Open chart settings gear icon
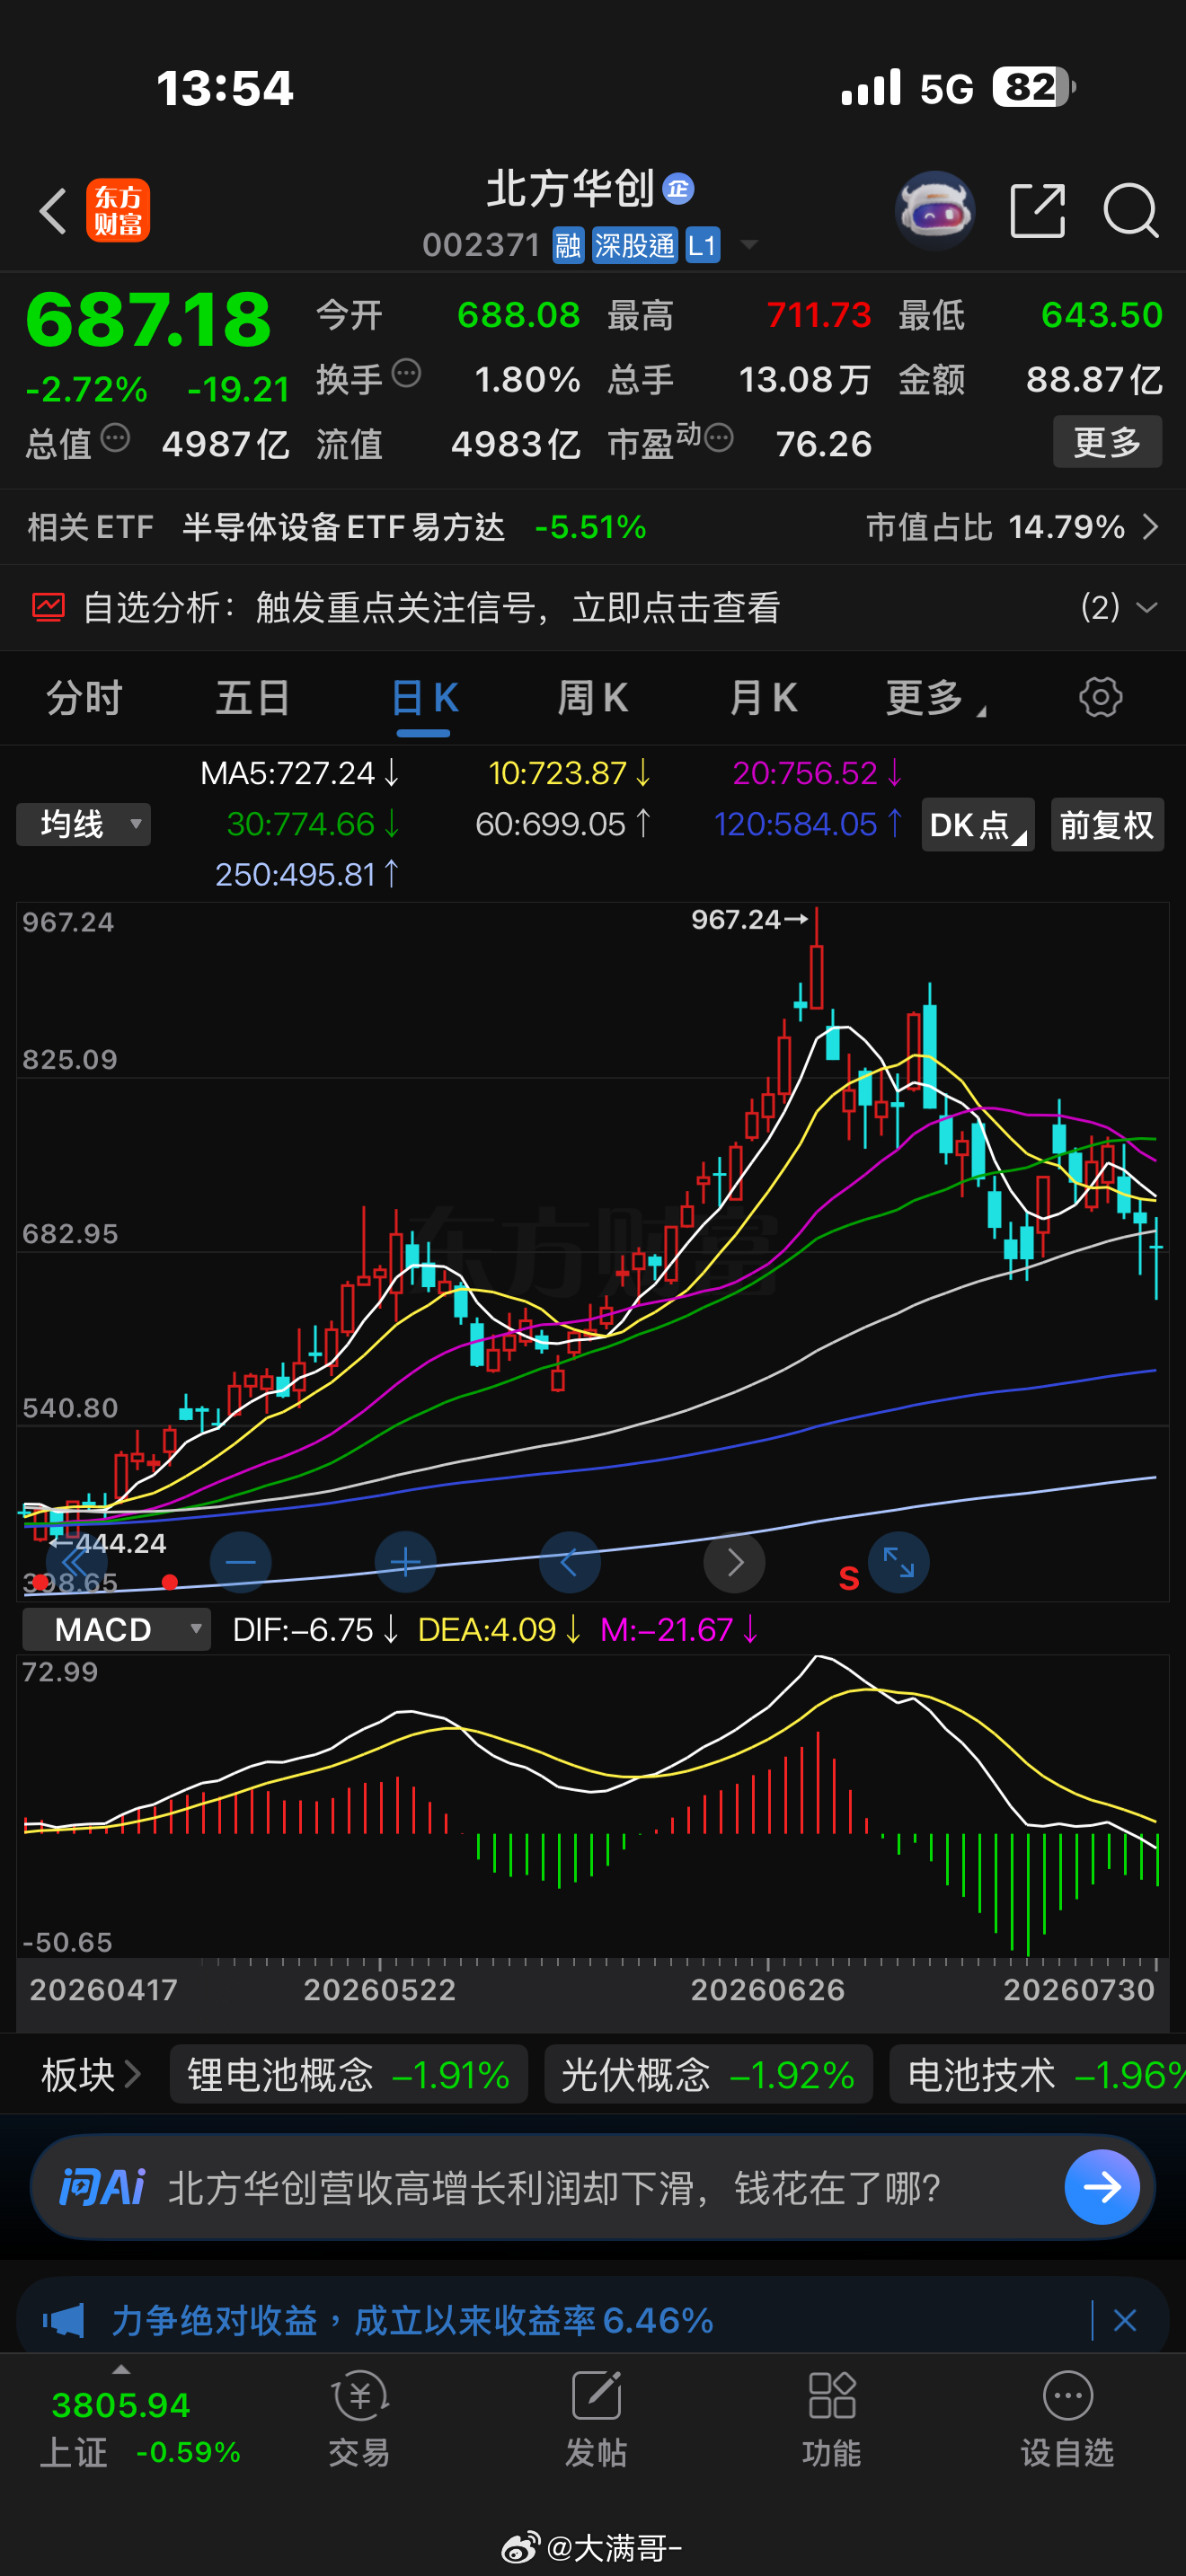 pyautogui.click(x=1101, y=697)
